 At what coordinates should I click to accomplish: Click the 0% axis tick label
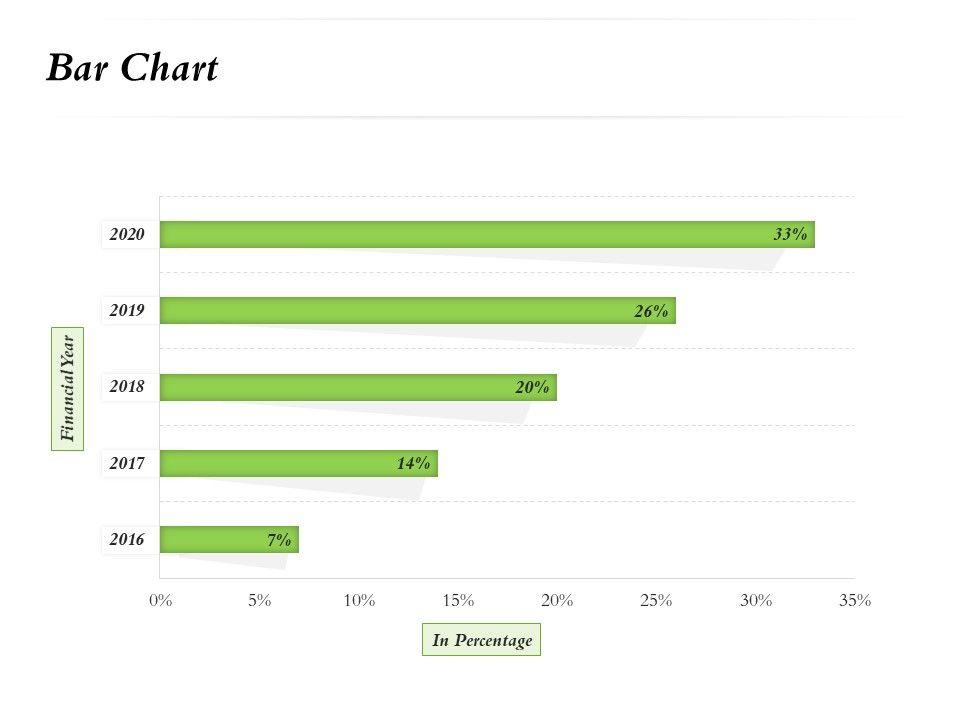[x=160, y=600]
